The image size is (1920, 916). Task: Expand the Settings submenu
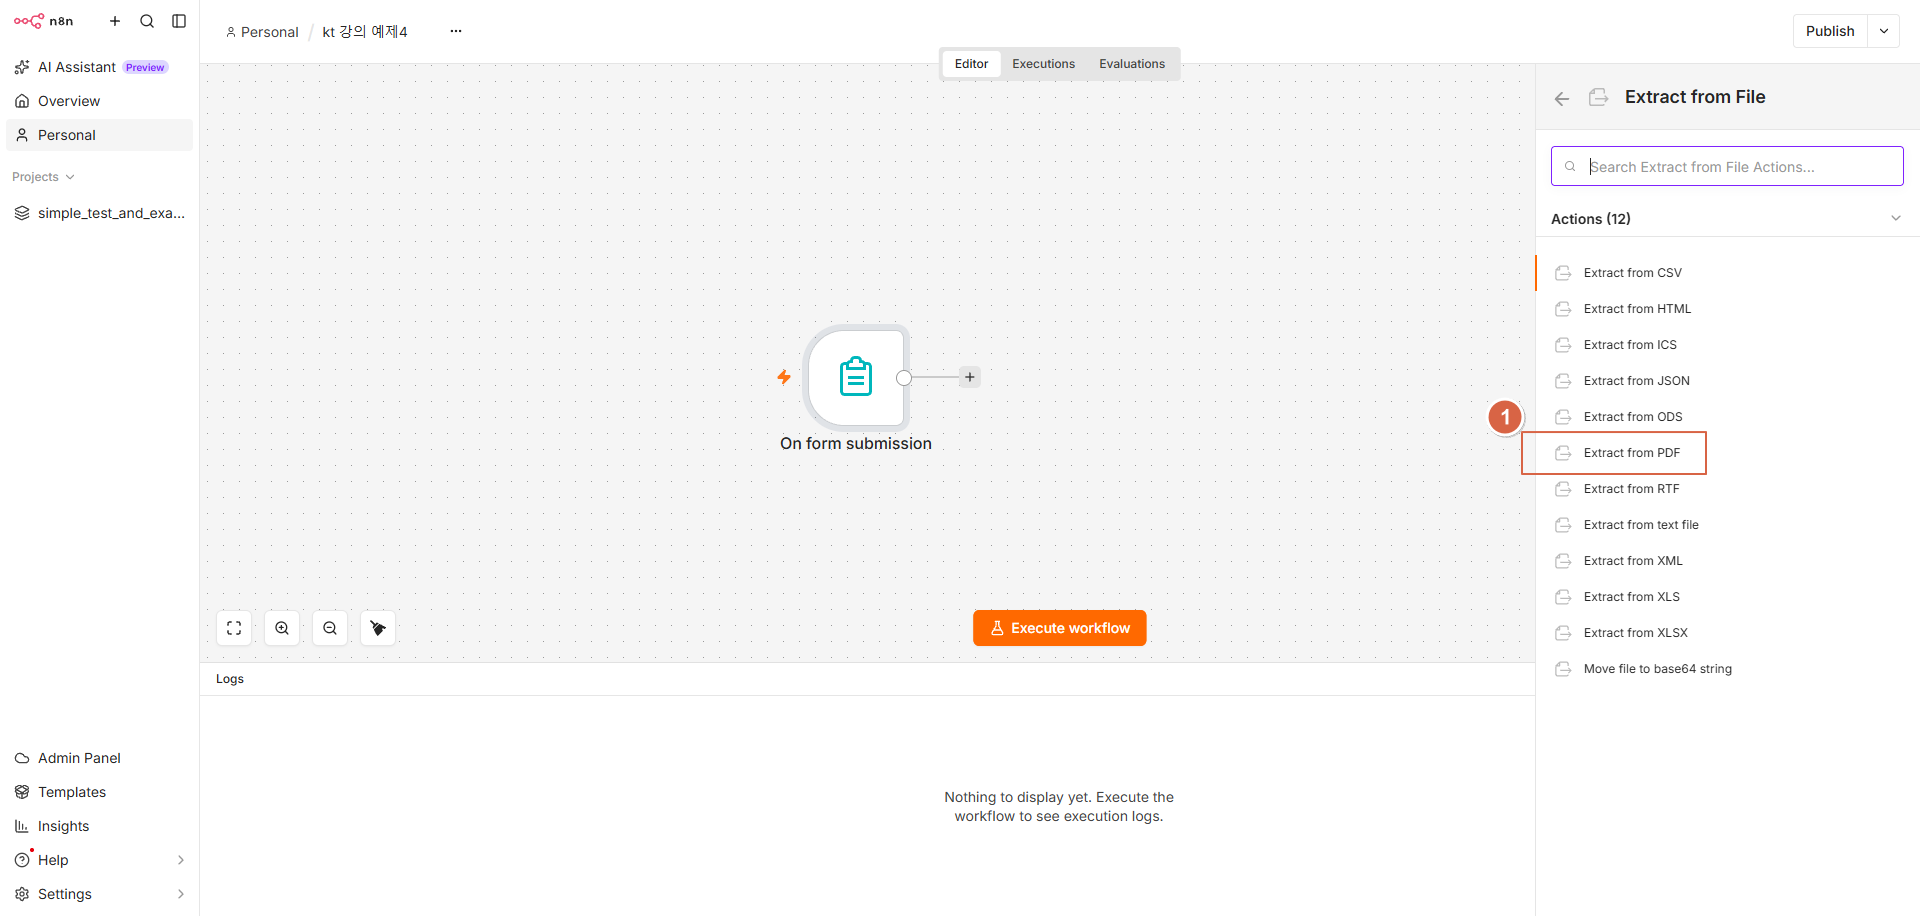tap(181, 894)
